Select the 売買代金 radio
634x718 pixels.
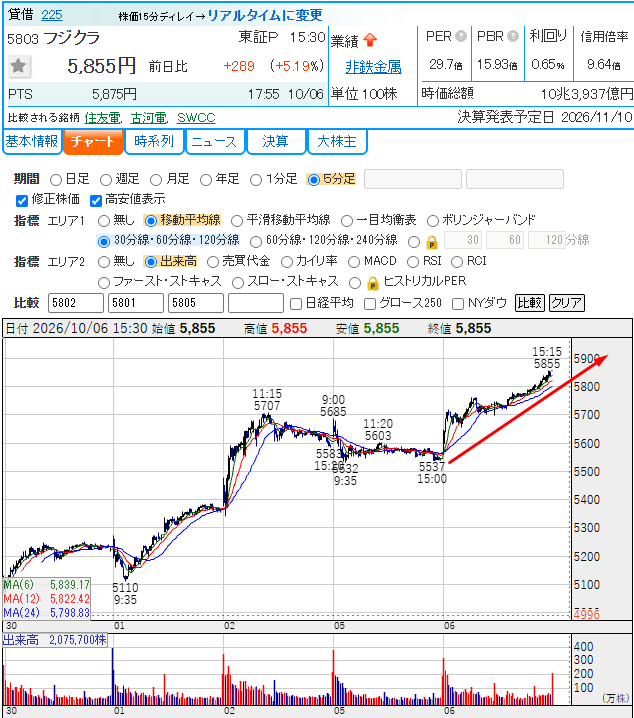[x=213, y=262]
